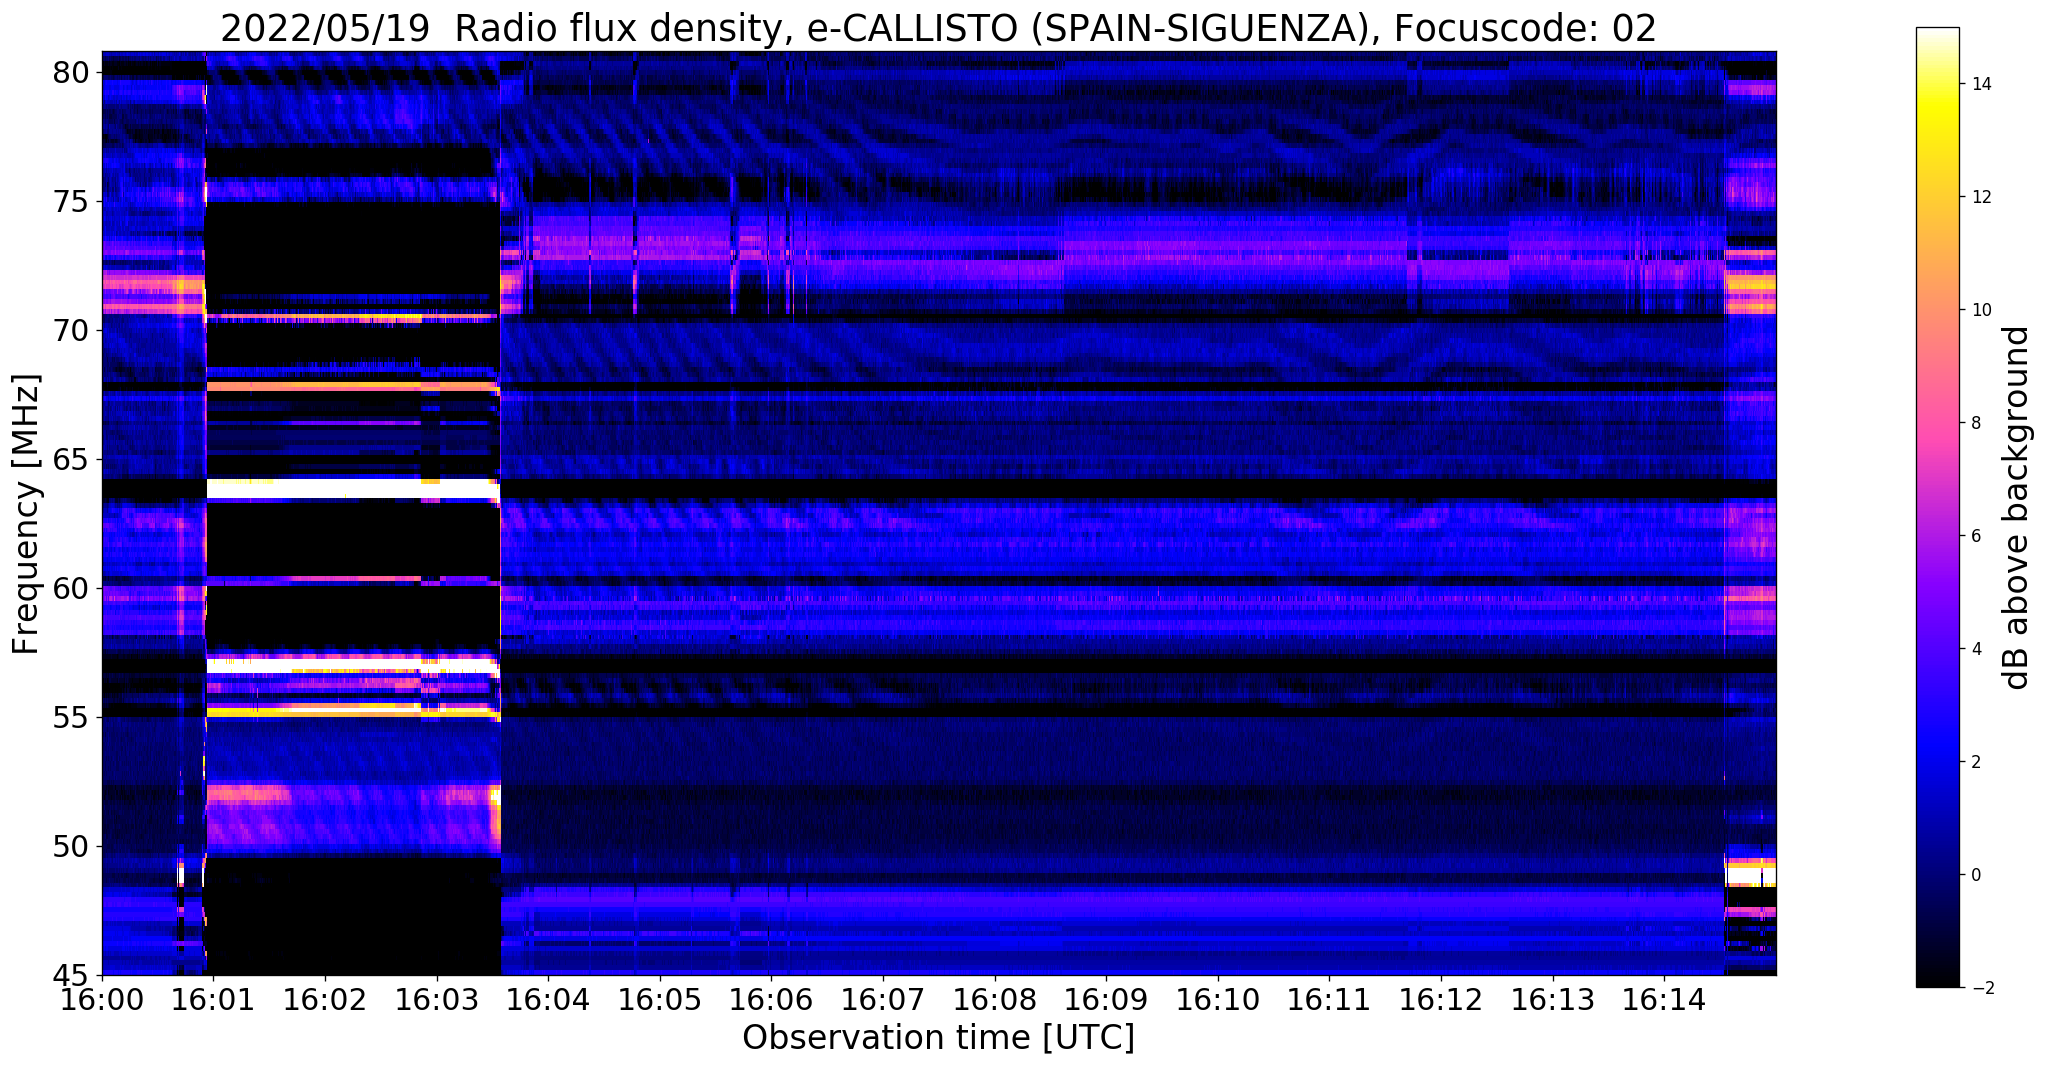Click the 'Observation time [UTC]' x-axis label
The width and height of the screenshot is (2047, 1067).
tap(938, 1038)
